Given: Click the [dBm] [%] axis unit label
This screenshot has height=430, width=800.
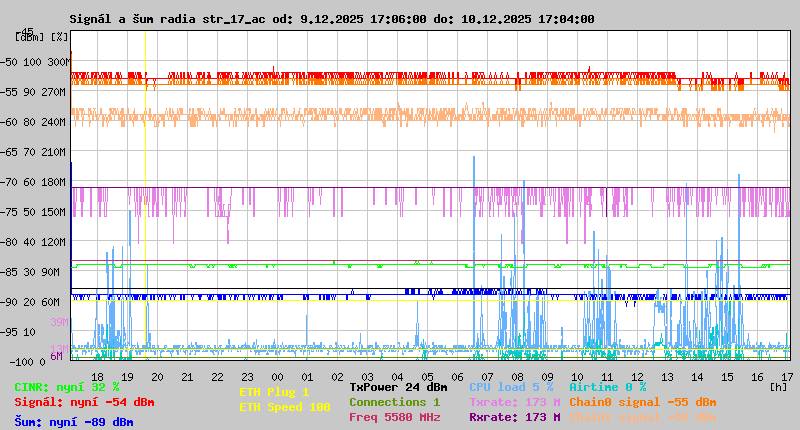Looking at the screenshot, I should [x=42, y=37].
